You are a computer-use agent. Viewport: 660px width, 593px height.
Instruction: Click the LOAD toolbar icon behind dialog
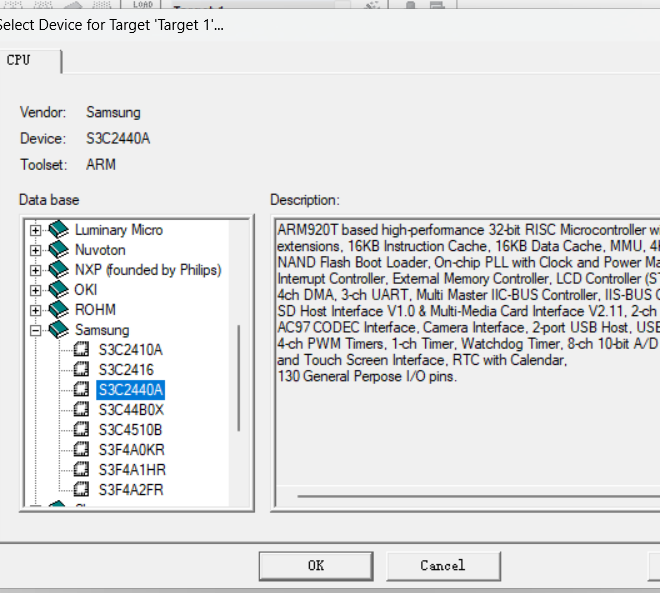(x=142, y=4)
